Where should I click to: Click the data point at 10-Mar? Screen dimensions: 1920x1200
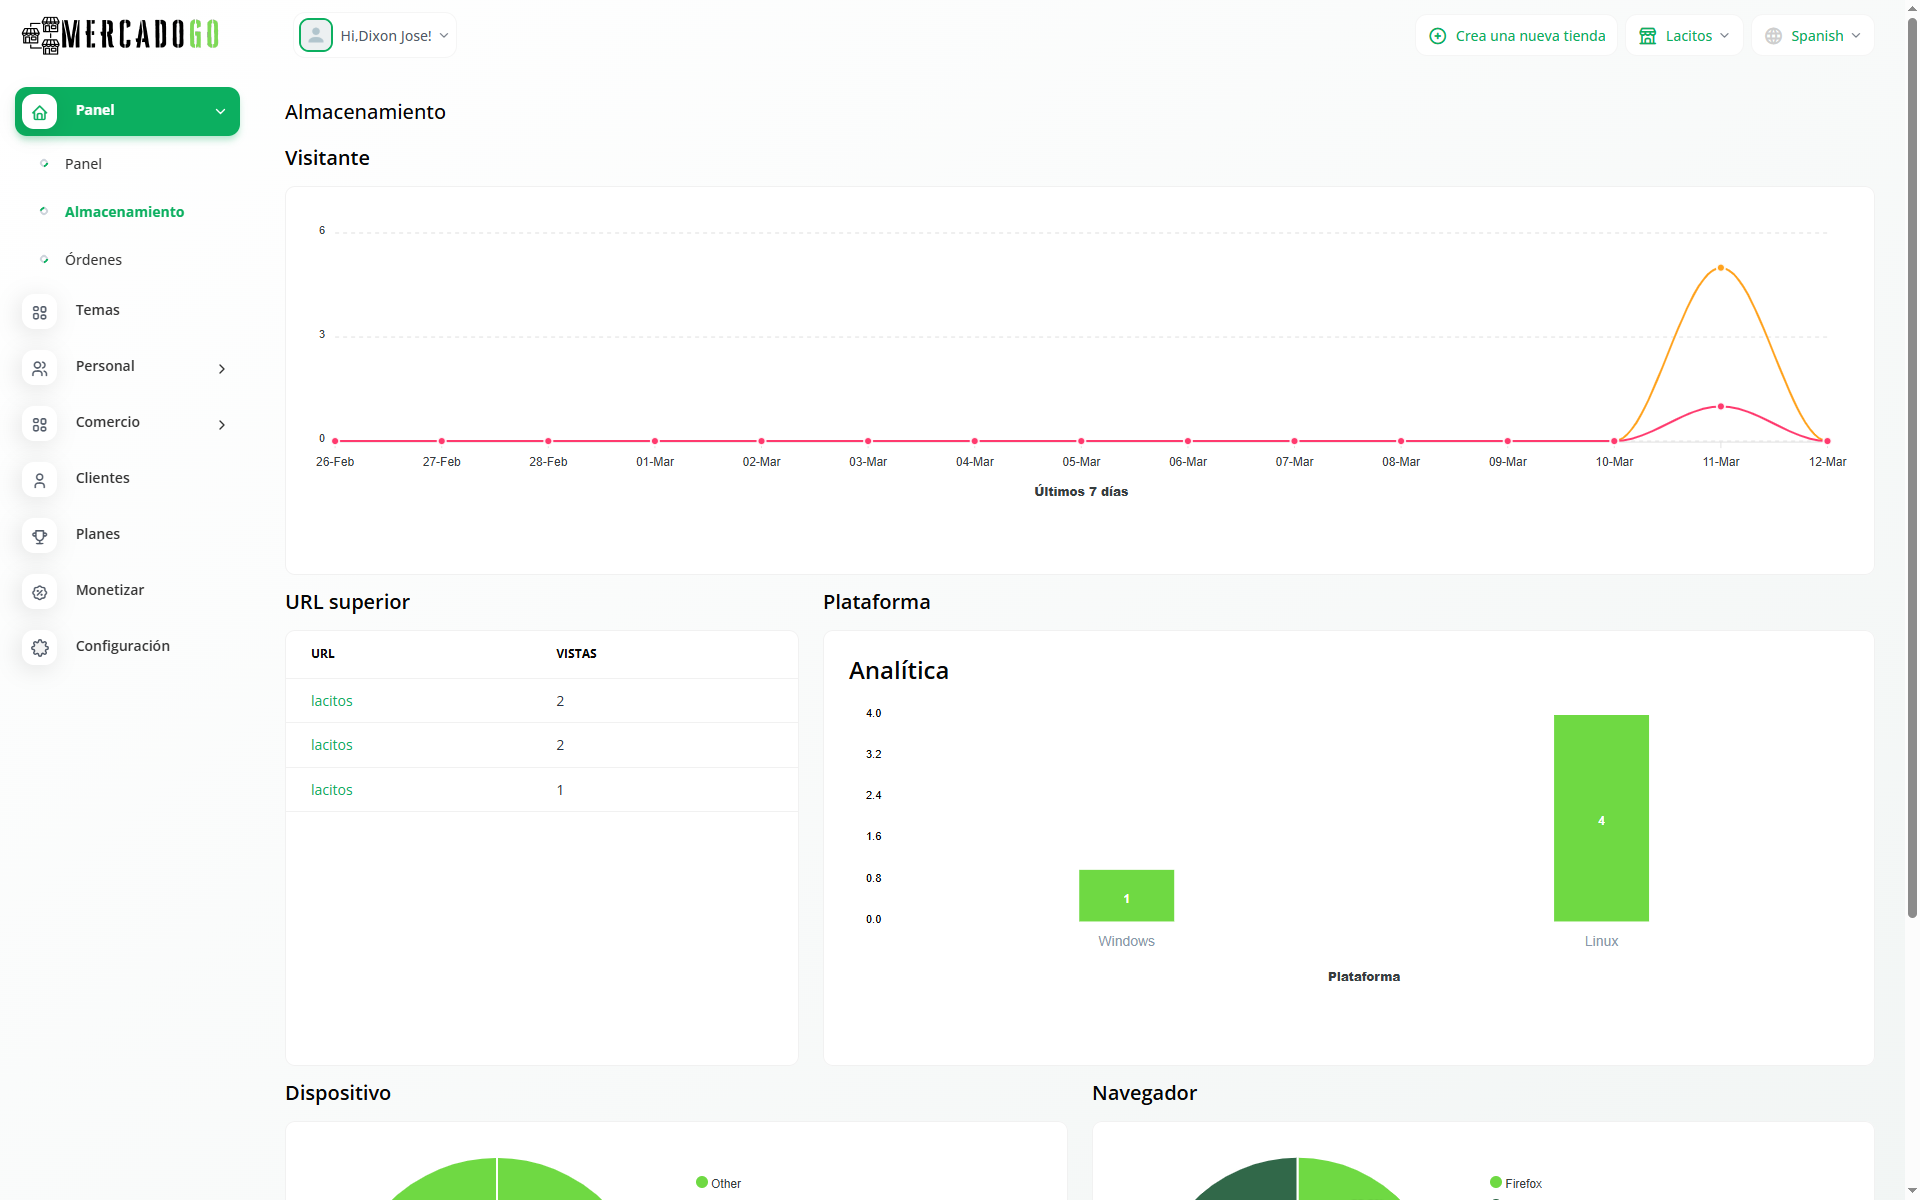point(1614,441)
